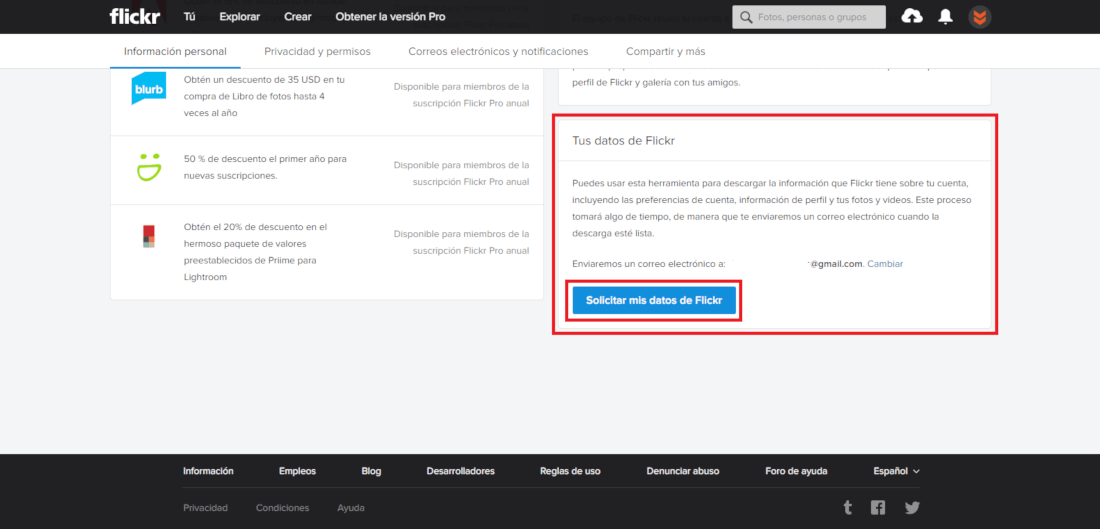Click the Cambiar email link
The height and width of the screenshot is (529, 1100).
pos(885,264)
